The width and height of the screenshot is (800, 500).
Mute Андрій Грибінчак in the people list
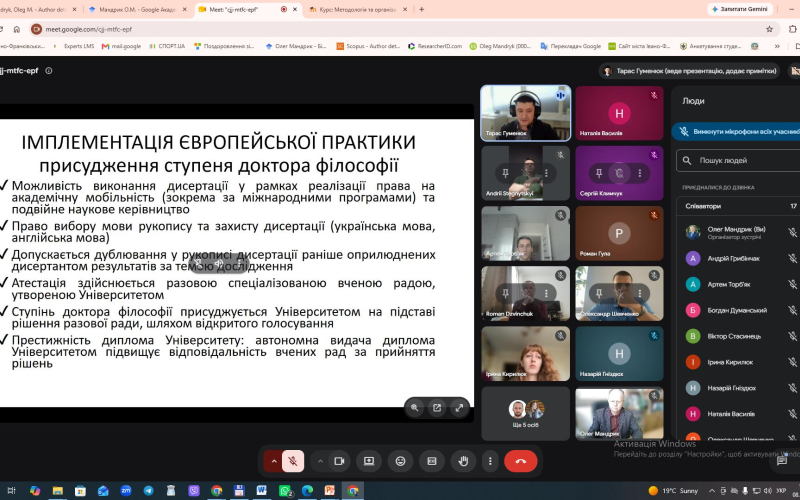point(792,259)
